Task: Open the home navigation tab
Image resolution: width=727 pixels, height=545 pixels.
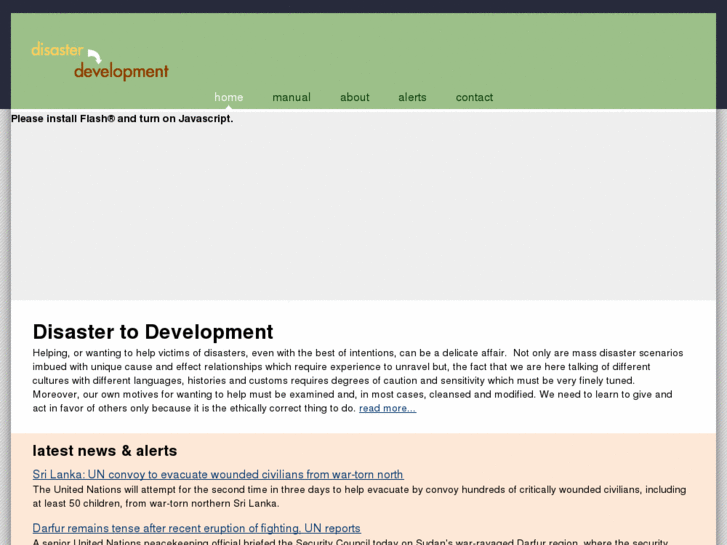Action: point(229,97)
